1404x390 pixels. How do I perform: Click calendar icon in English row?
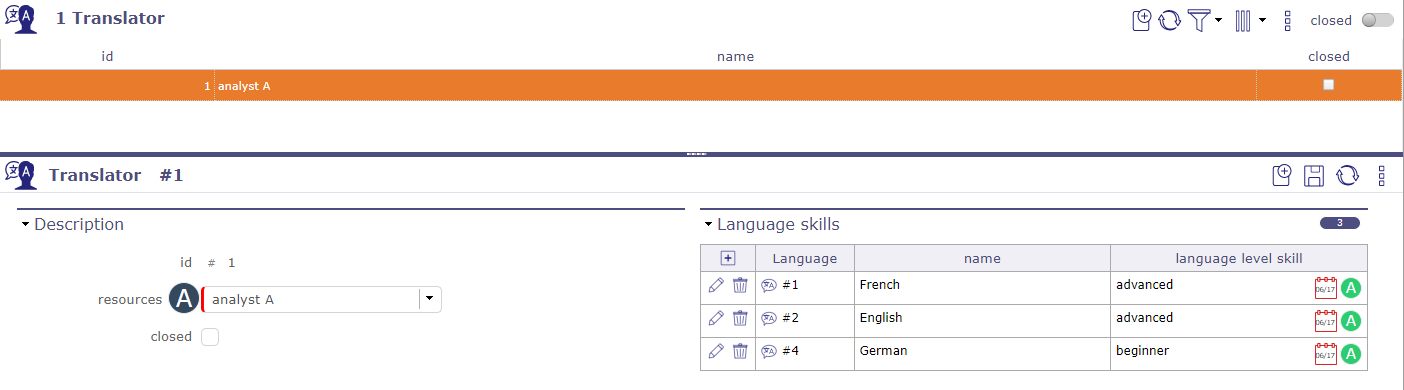[1325, 321]
